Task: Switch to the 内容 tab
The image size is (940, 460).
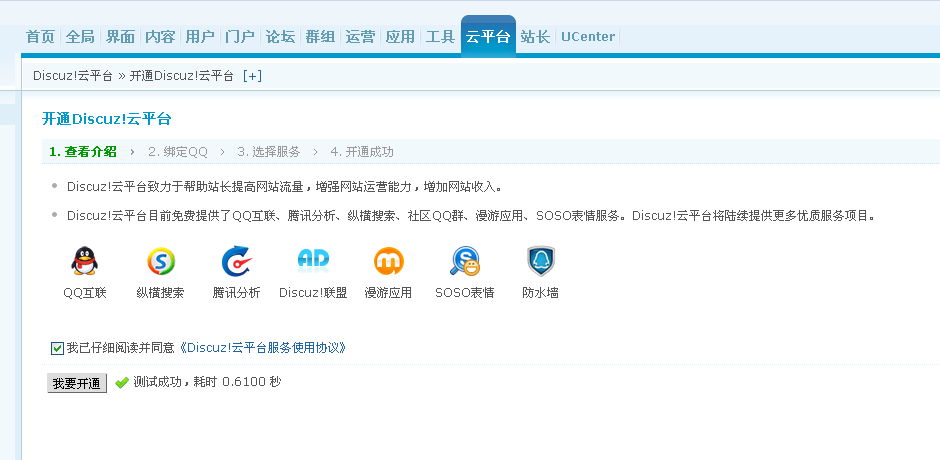Action: (x=160, y=37)
